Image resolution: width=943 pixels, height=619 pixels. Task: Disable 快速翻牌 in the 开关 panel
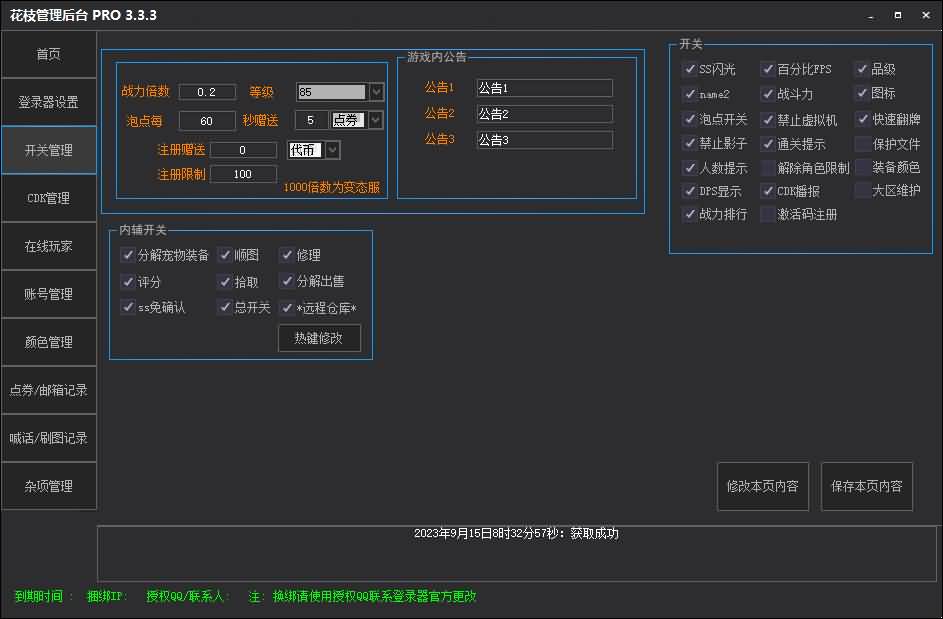pyautogui.click(x=862, y=119)
